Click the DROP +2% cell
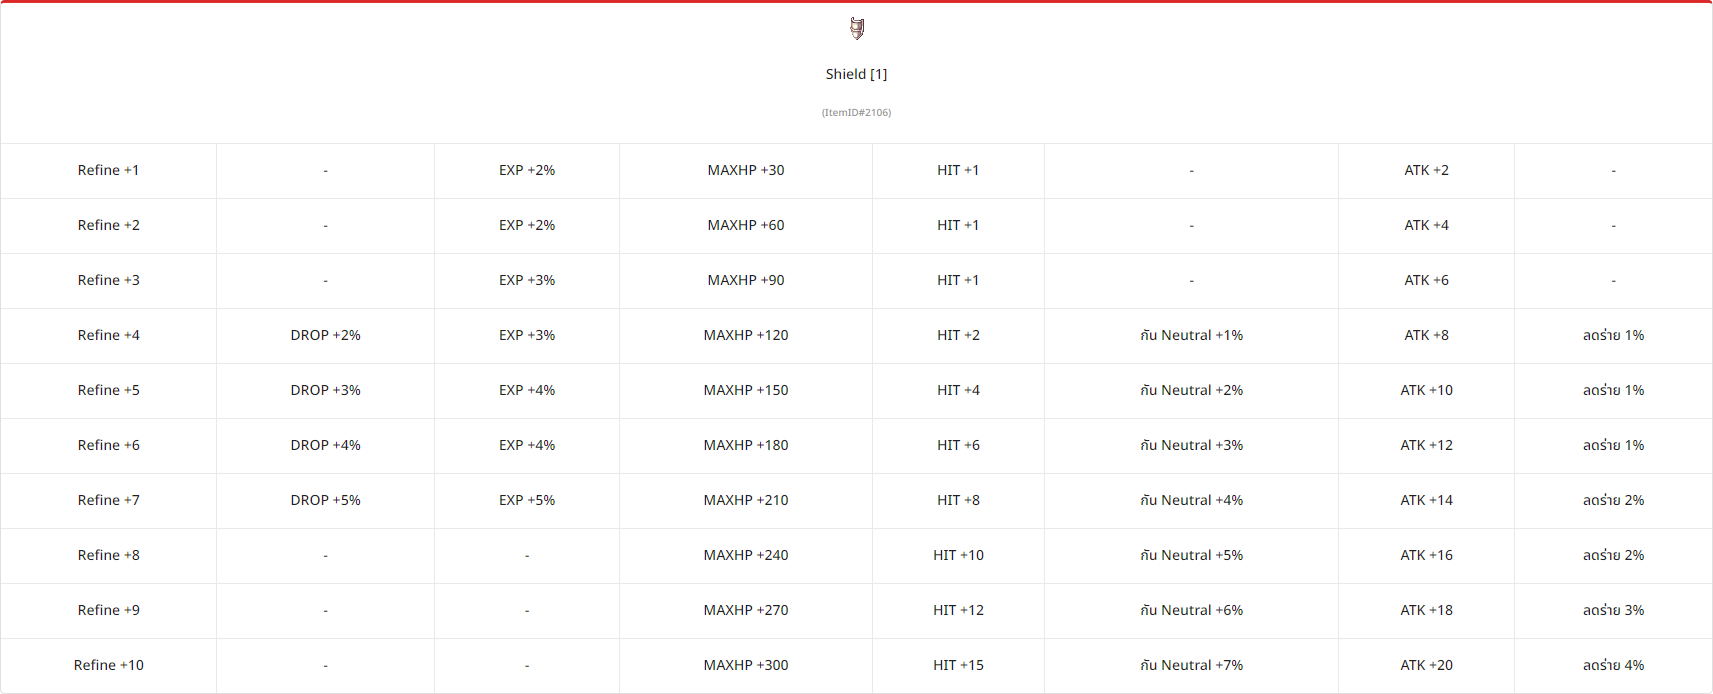The width and height of the screenshot is (1713, 694). pos(325,335)
